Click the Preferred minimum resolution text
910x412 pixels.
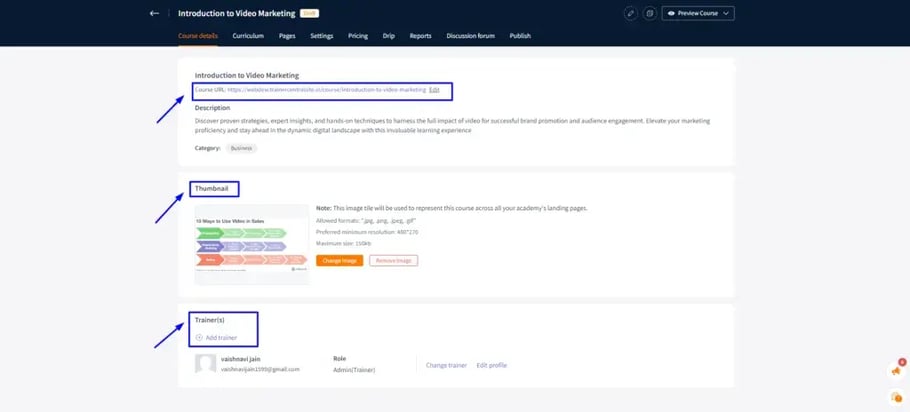pos(367,232)
